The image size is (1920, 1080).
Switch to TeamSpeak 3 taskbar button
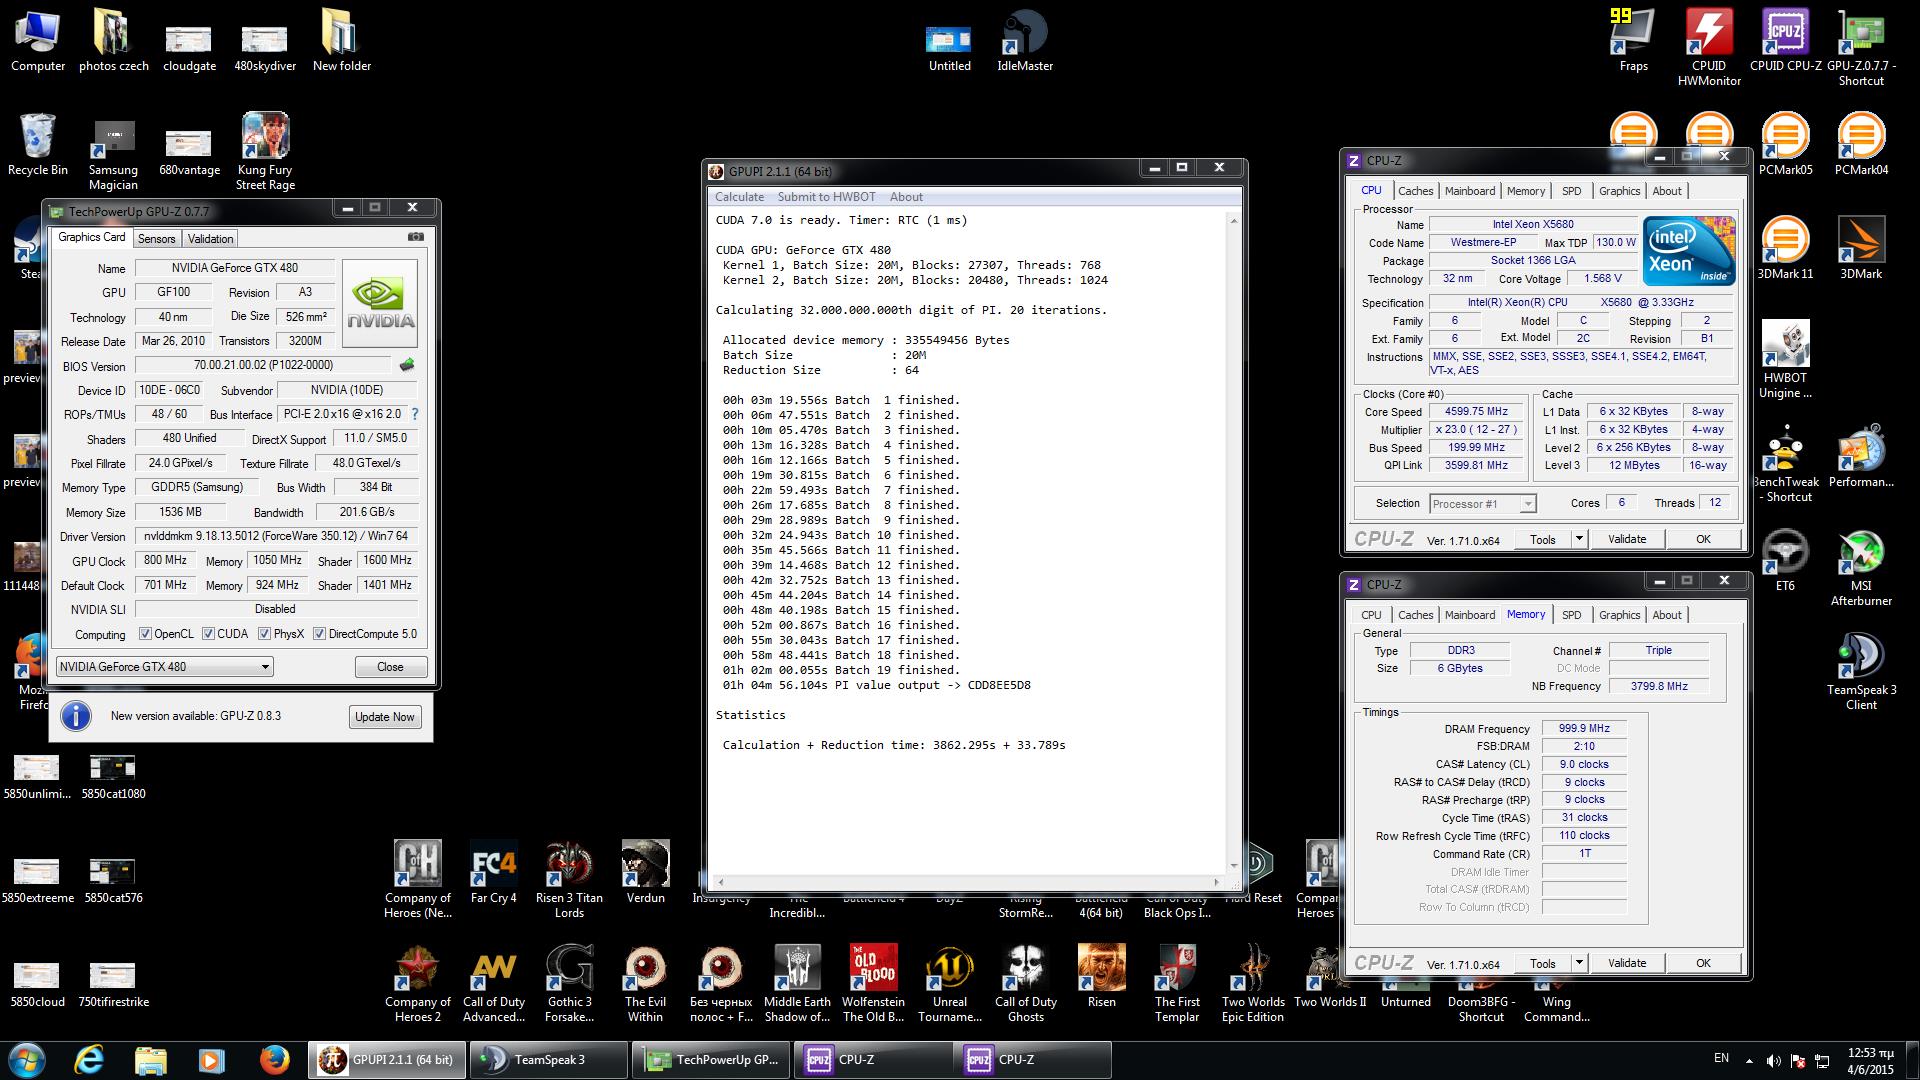(x=548, y=1059)
